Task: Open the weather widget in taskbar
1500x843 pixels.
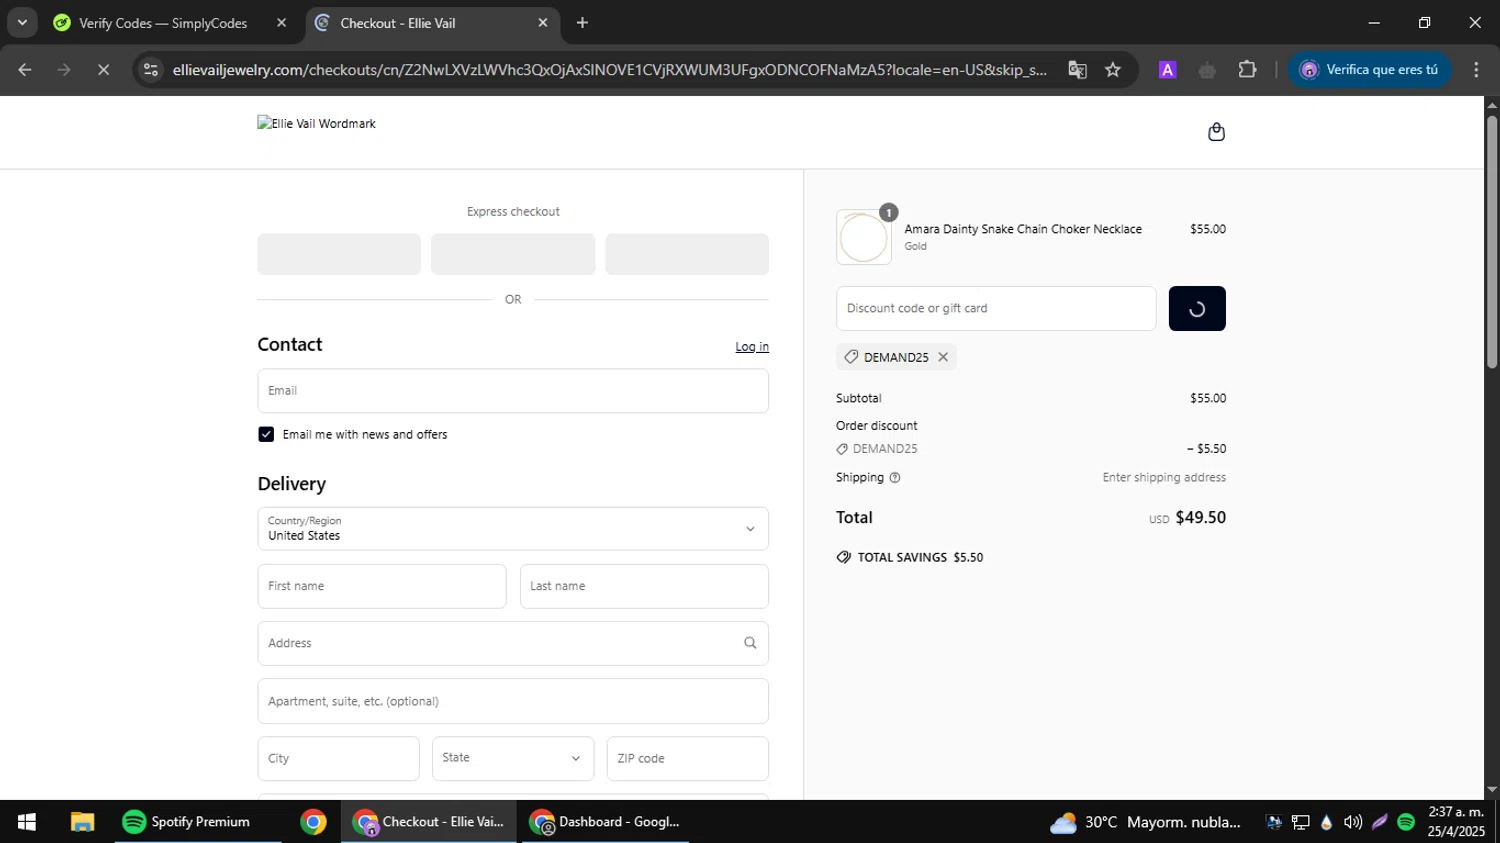Action: [x=1145, y=822]
